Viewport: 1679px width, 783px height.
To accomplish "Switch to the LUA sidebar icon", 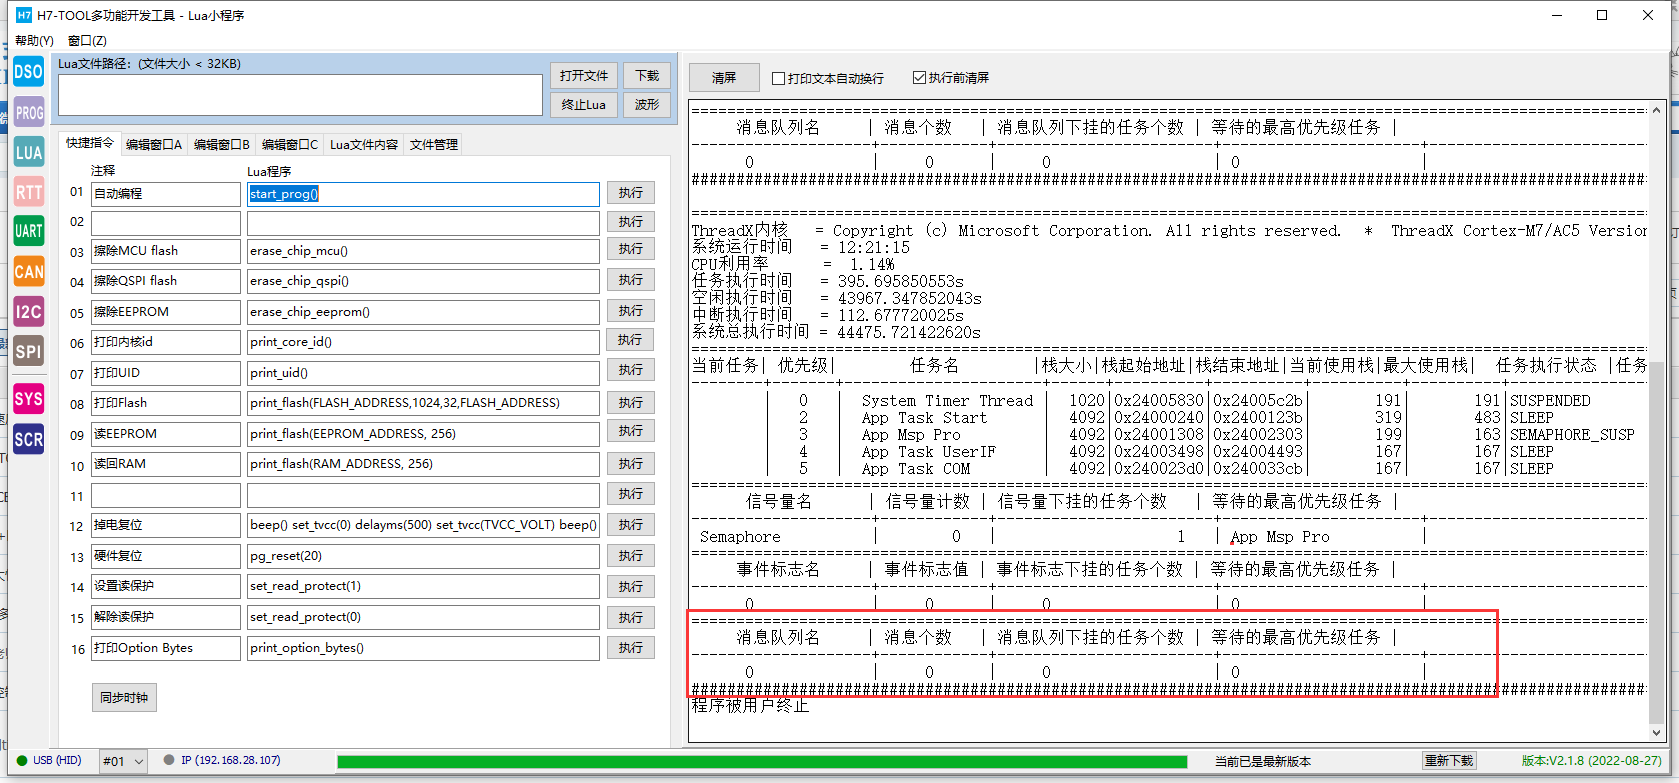I will click(x=28, y=152).
